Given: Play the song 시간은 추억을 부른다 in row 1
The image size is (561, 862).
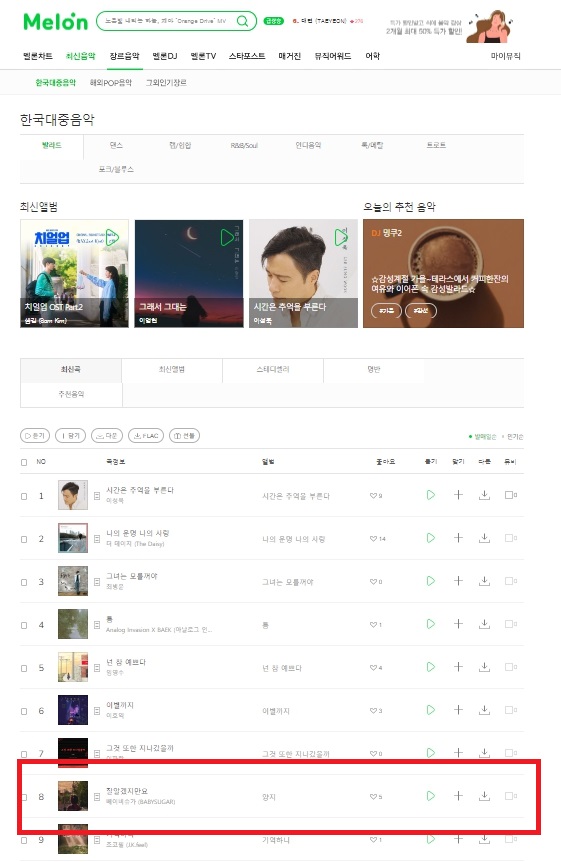Looking at the screenshot, I should tap(431, 495).
